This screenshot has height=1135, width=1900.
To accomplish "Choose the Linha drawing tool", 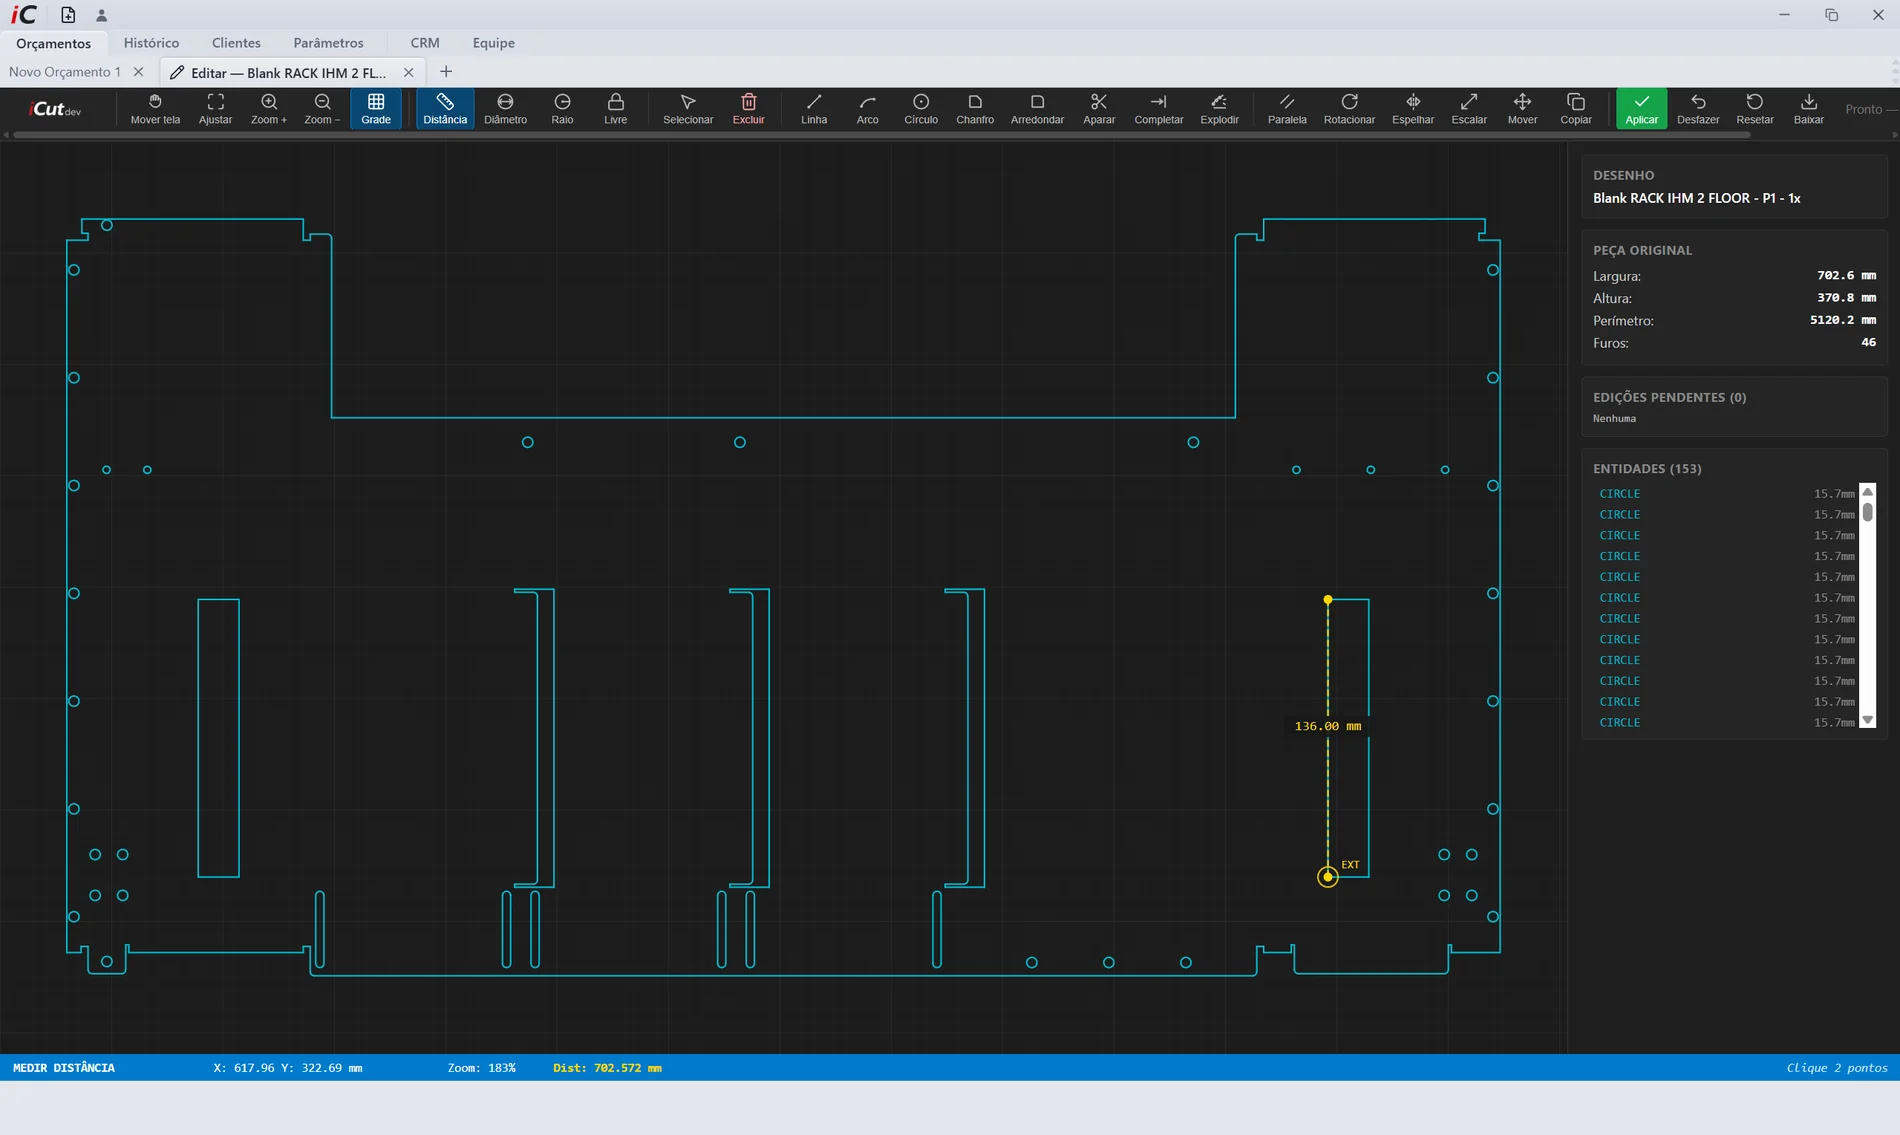I will 814,109.
